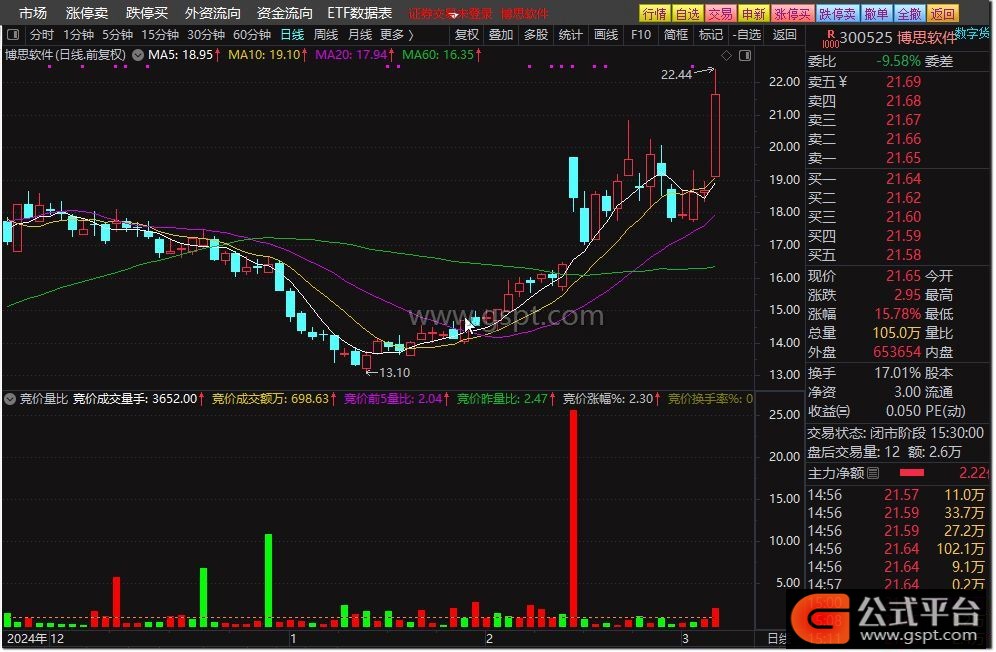
Task: Click the tallest red volume bar
Action: pyautogui.click(x=574, y=519)
